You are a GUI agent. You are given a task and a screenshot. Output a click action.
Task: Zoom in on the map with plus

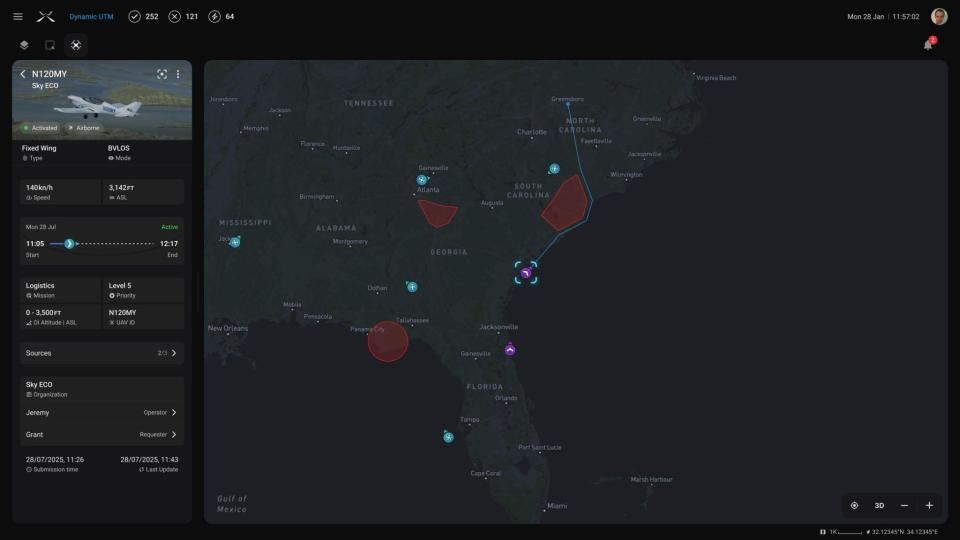pos(929,505)
